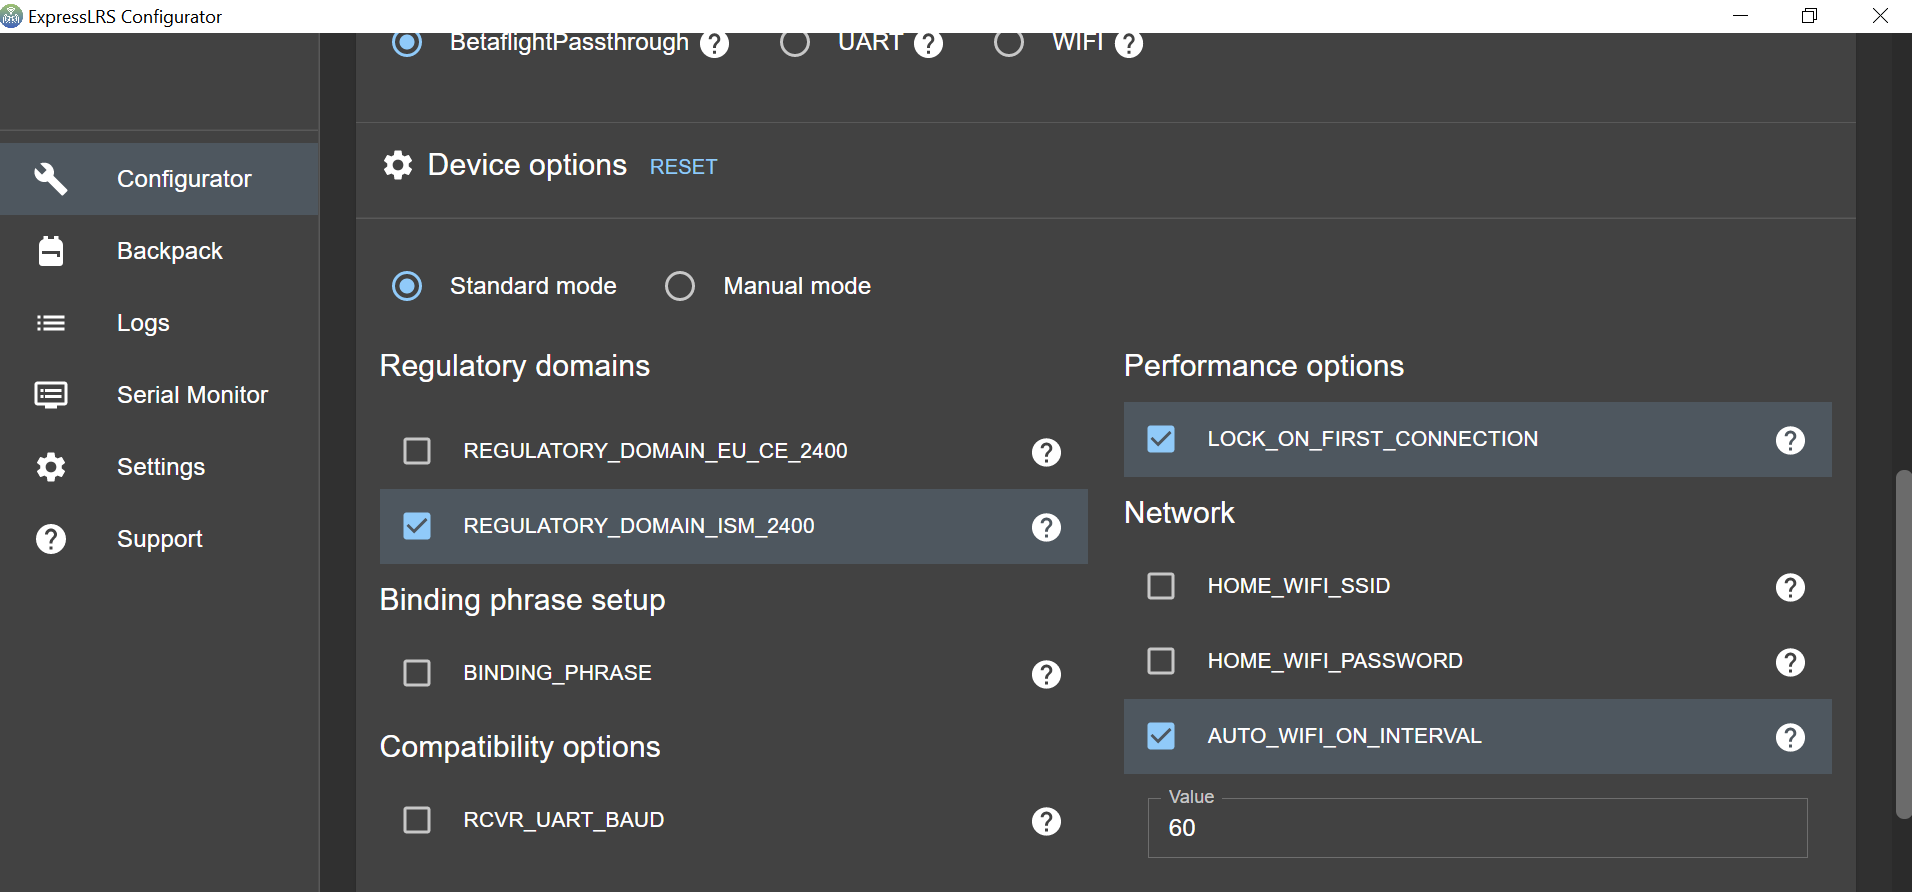Show help for UART flashing method
Image resolution: width=1912 pixels, height=892 pixels.
click(928, 44)
